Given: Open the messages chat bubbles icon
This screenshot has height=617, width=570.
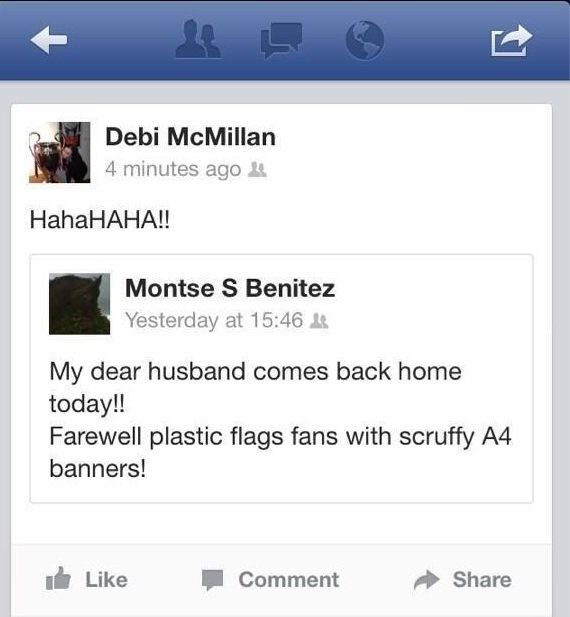Looking at the screenshot, I should point(281,40).
